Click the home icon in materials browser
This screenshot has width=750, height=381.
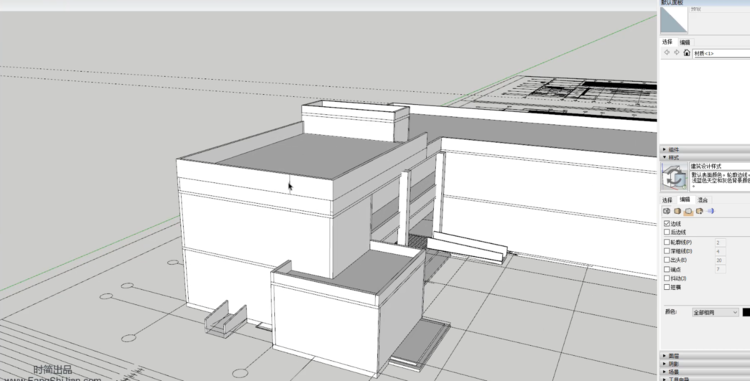tap(687, 53)
